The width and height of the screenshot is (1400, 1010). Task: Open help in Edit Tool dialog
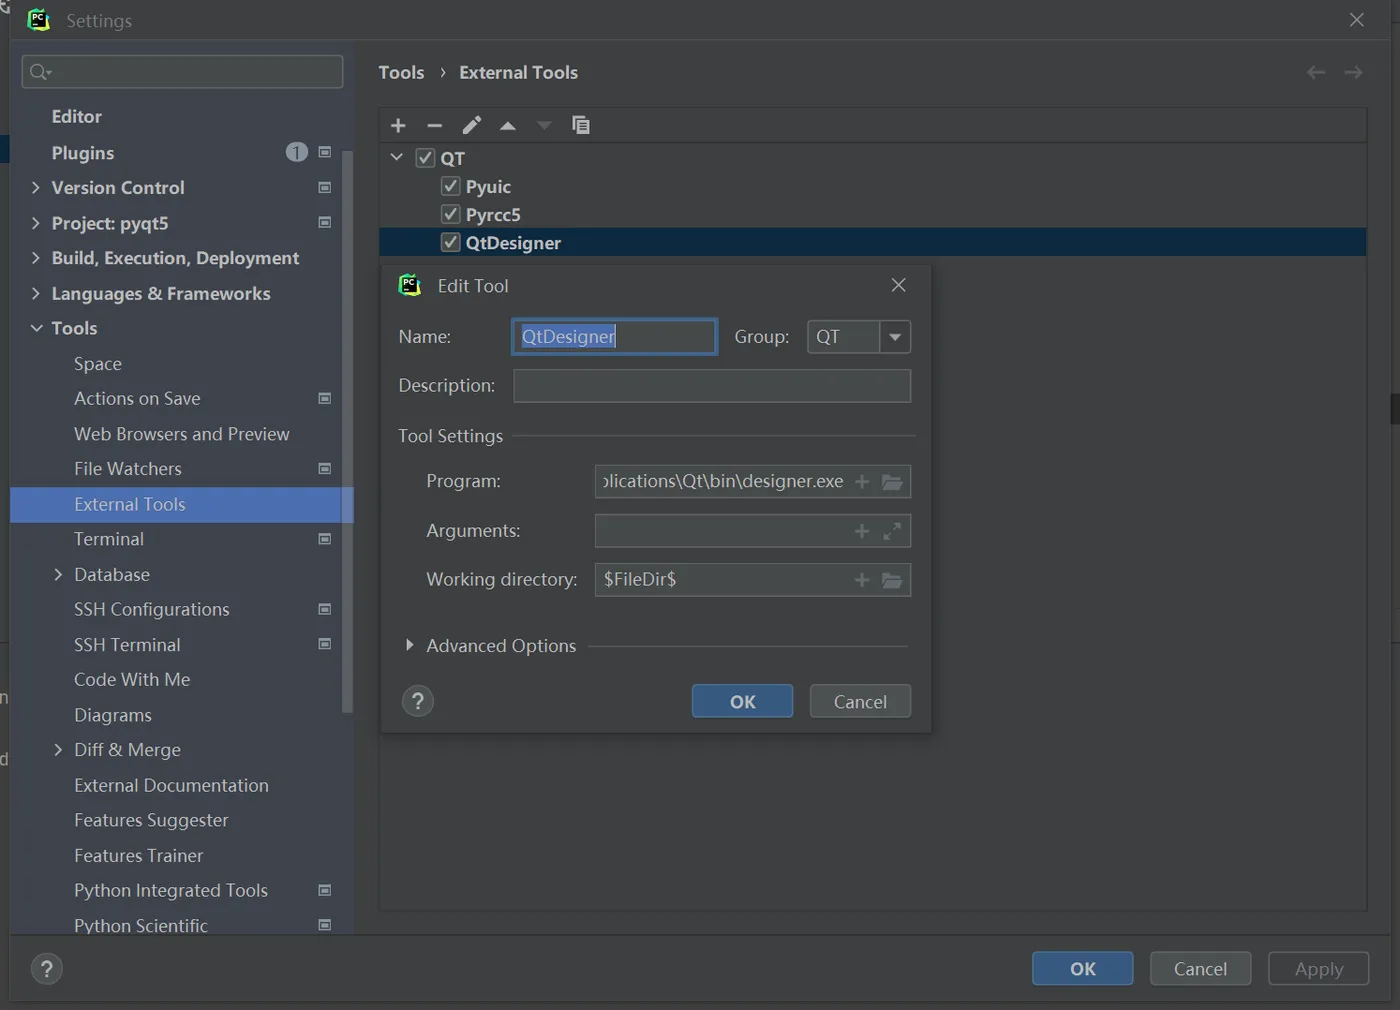point(418,701)
